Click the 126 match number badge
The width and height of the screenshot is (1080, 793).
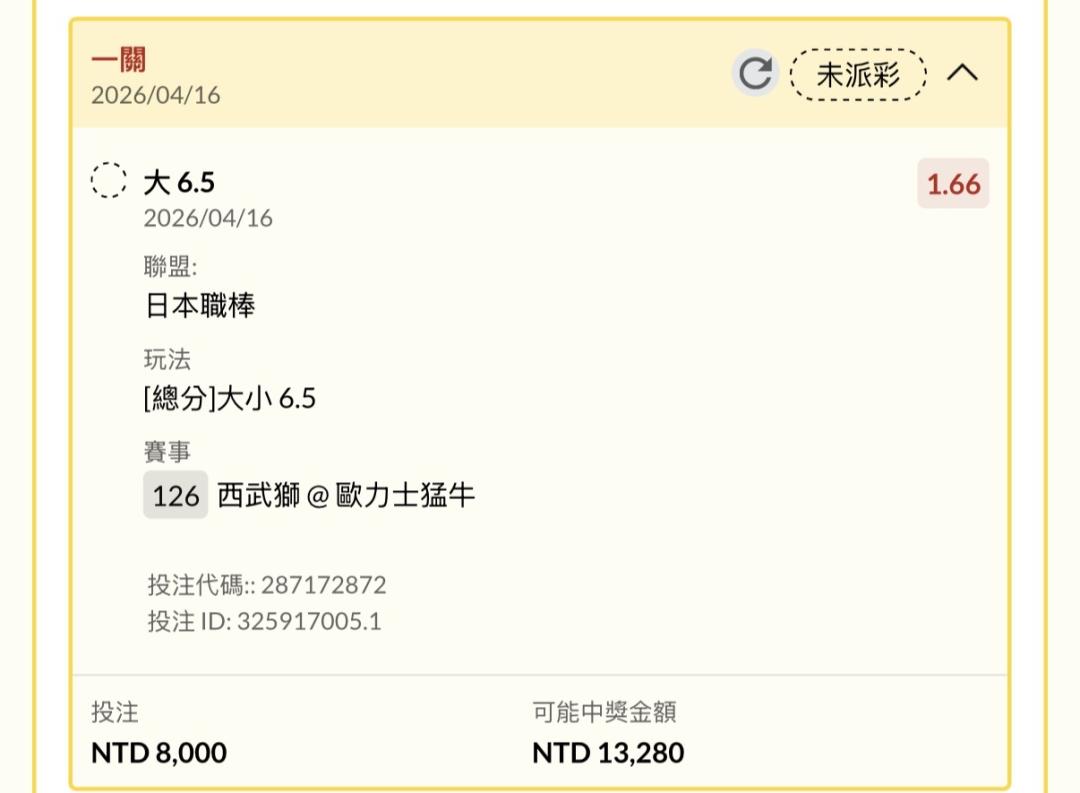click(x=176, y=495)
